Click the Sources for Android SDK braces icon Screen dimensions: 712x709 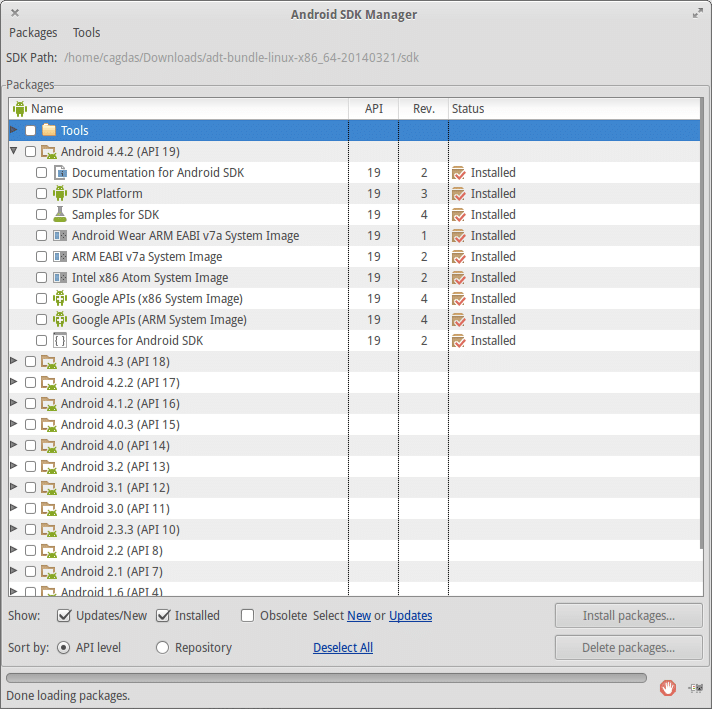[60, 340]
